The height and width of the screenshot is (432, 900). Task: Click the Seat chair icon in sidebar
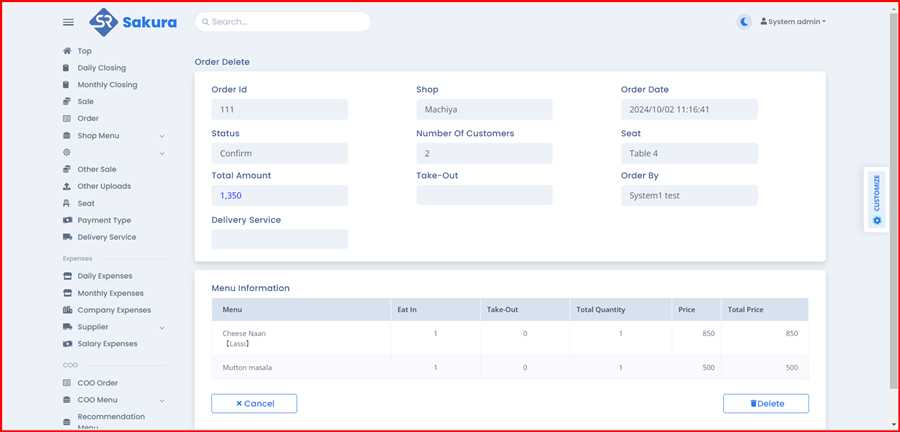[x=67, y=203]
